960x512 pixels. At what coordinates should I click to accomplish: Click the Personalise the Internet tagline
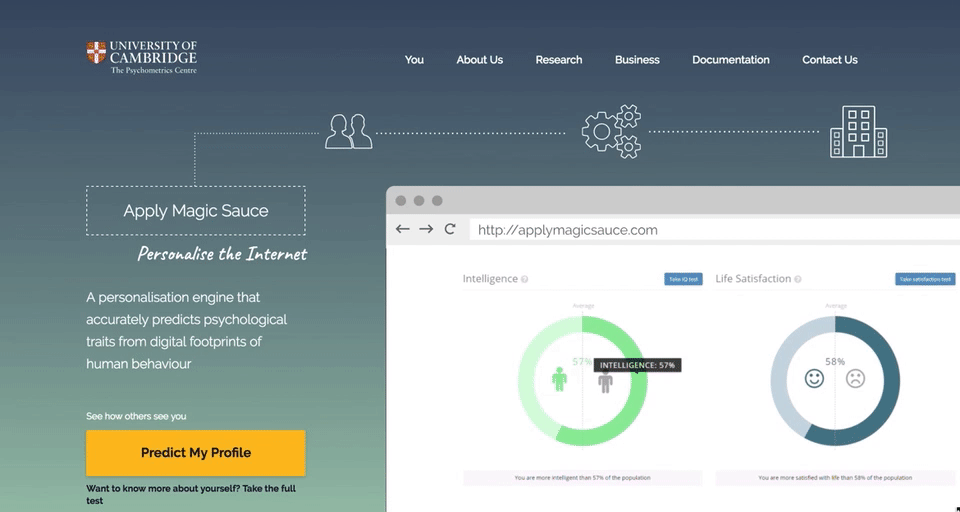(x=222, y=254)
